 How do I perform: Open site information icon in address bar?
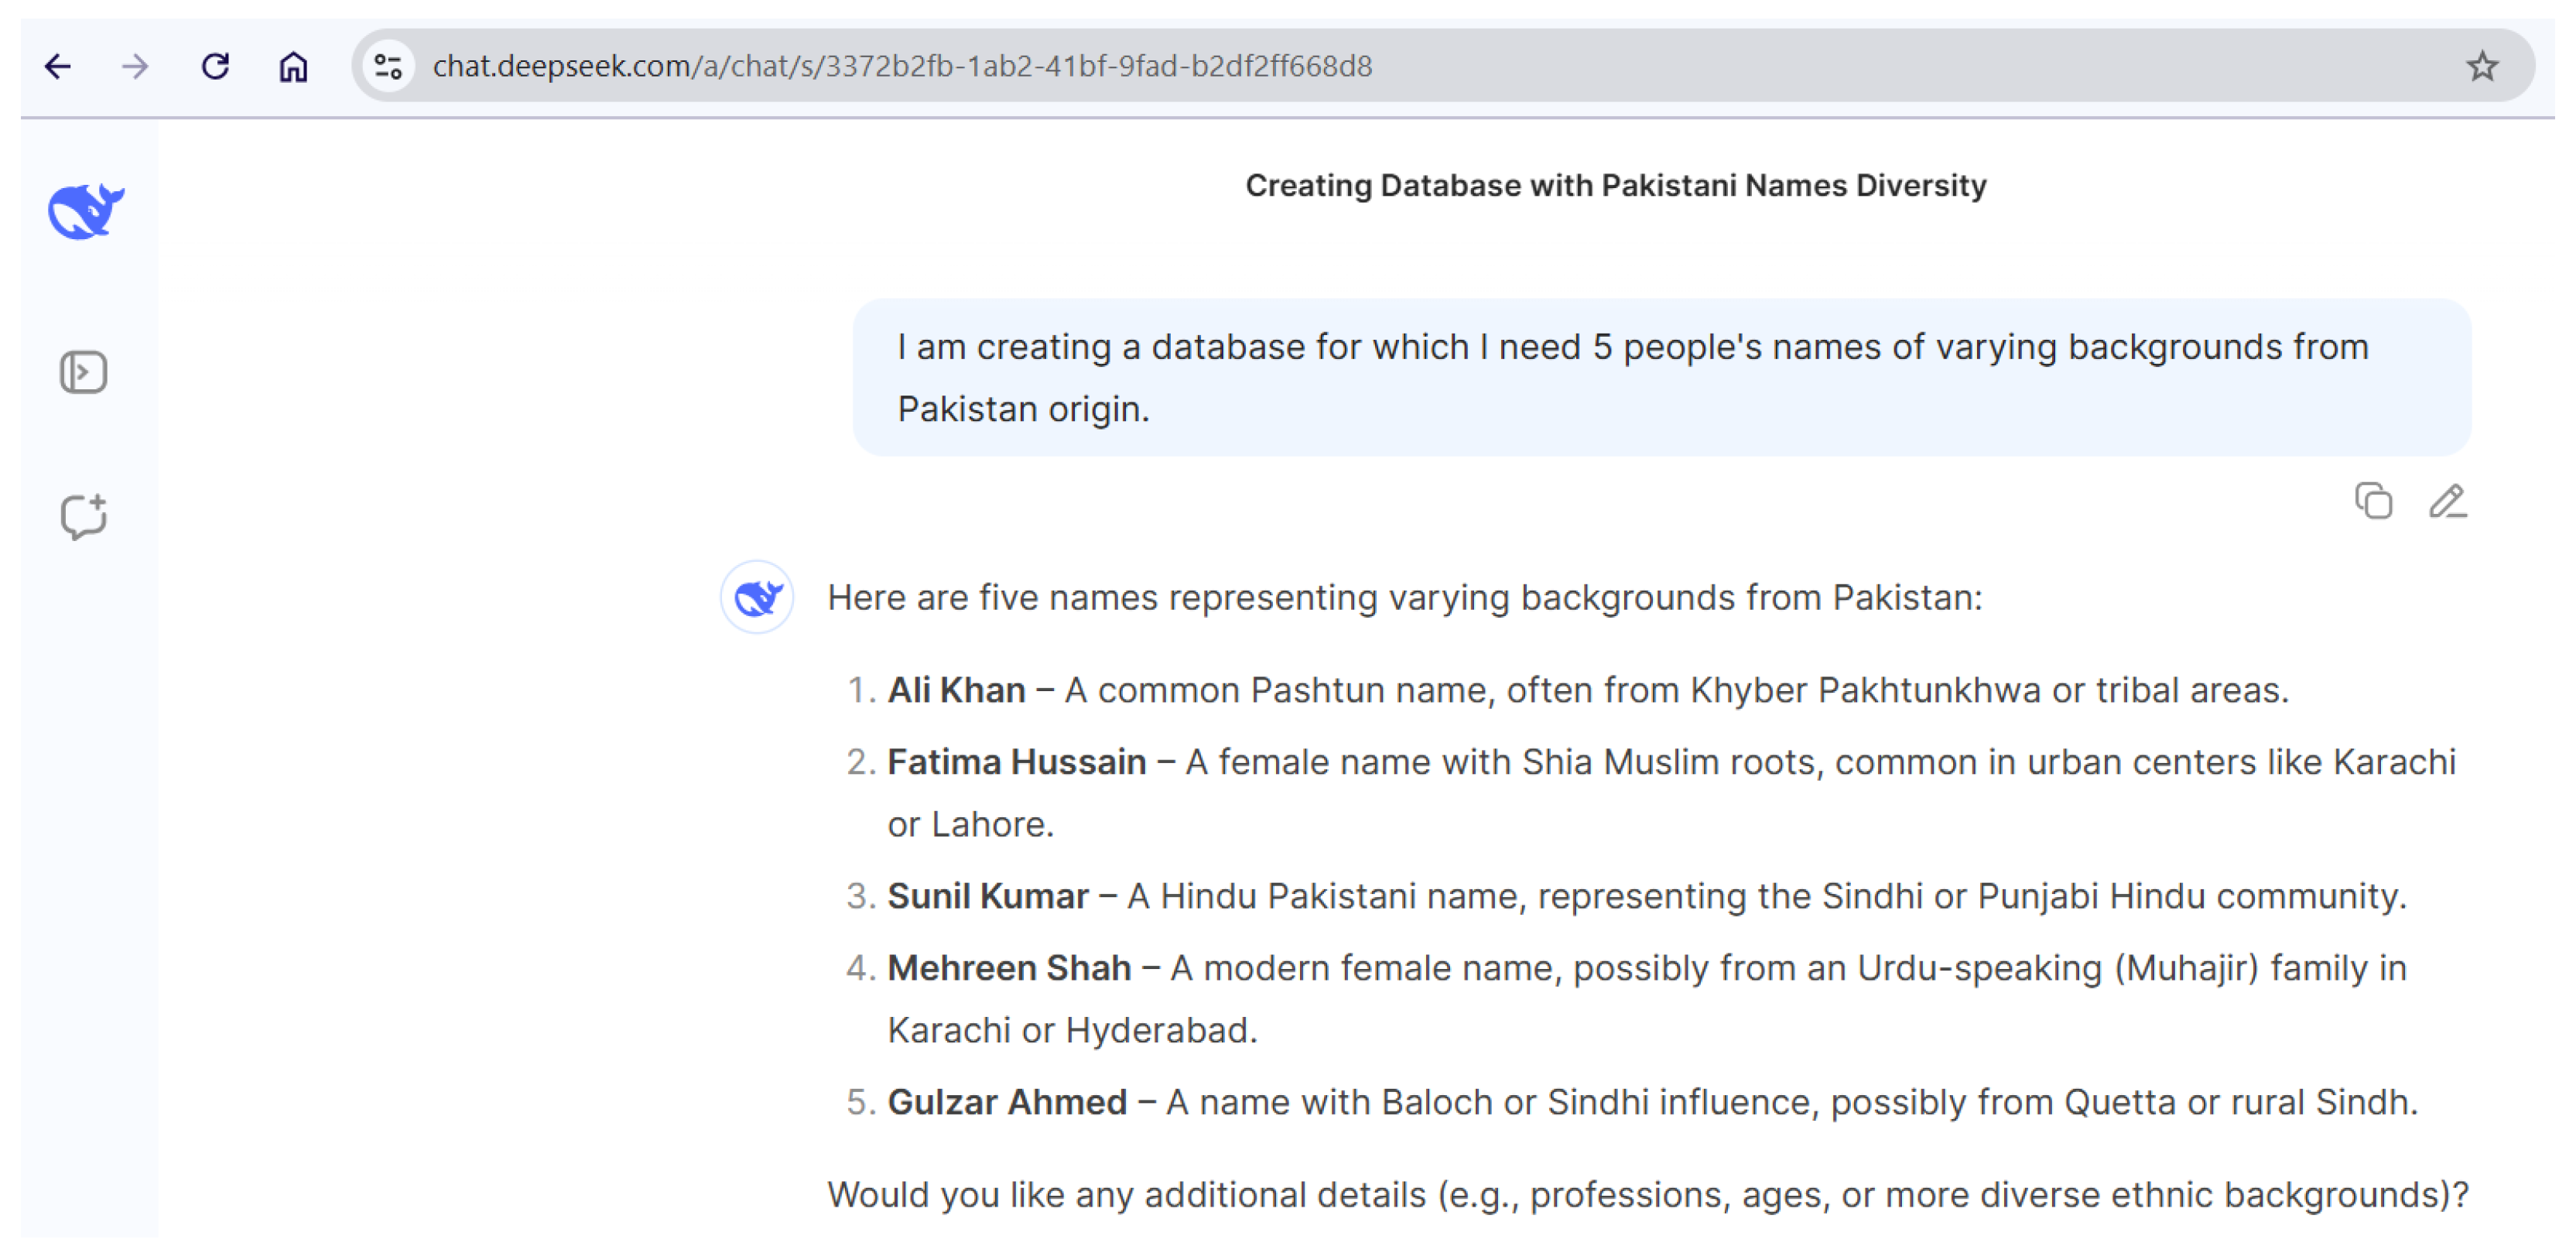[388, 67]
